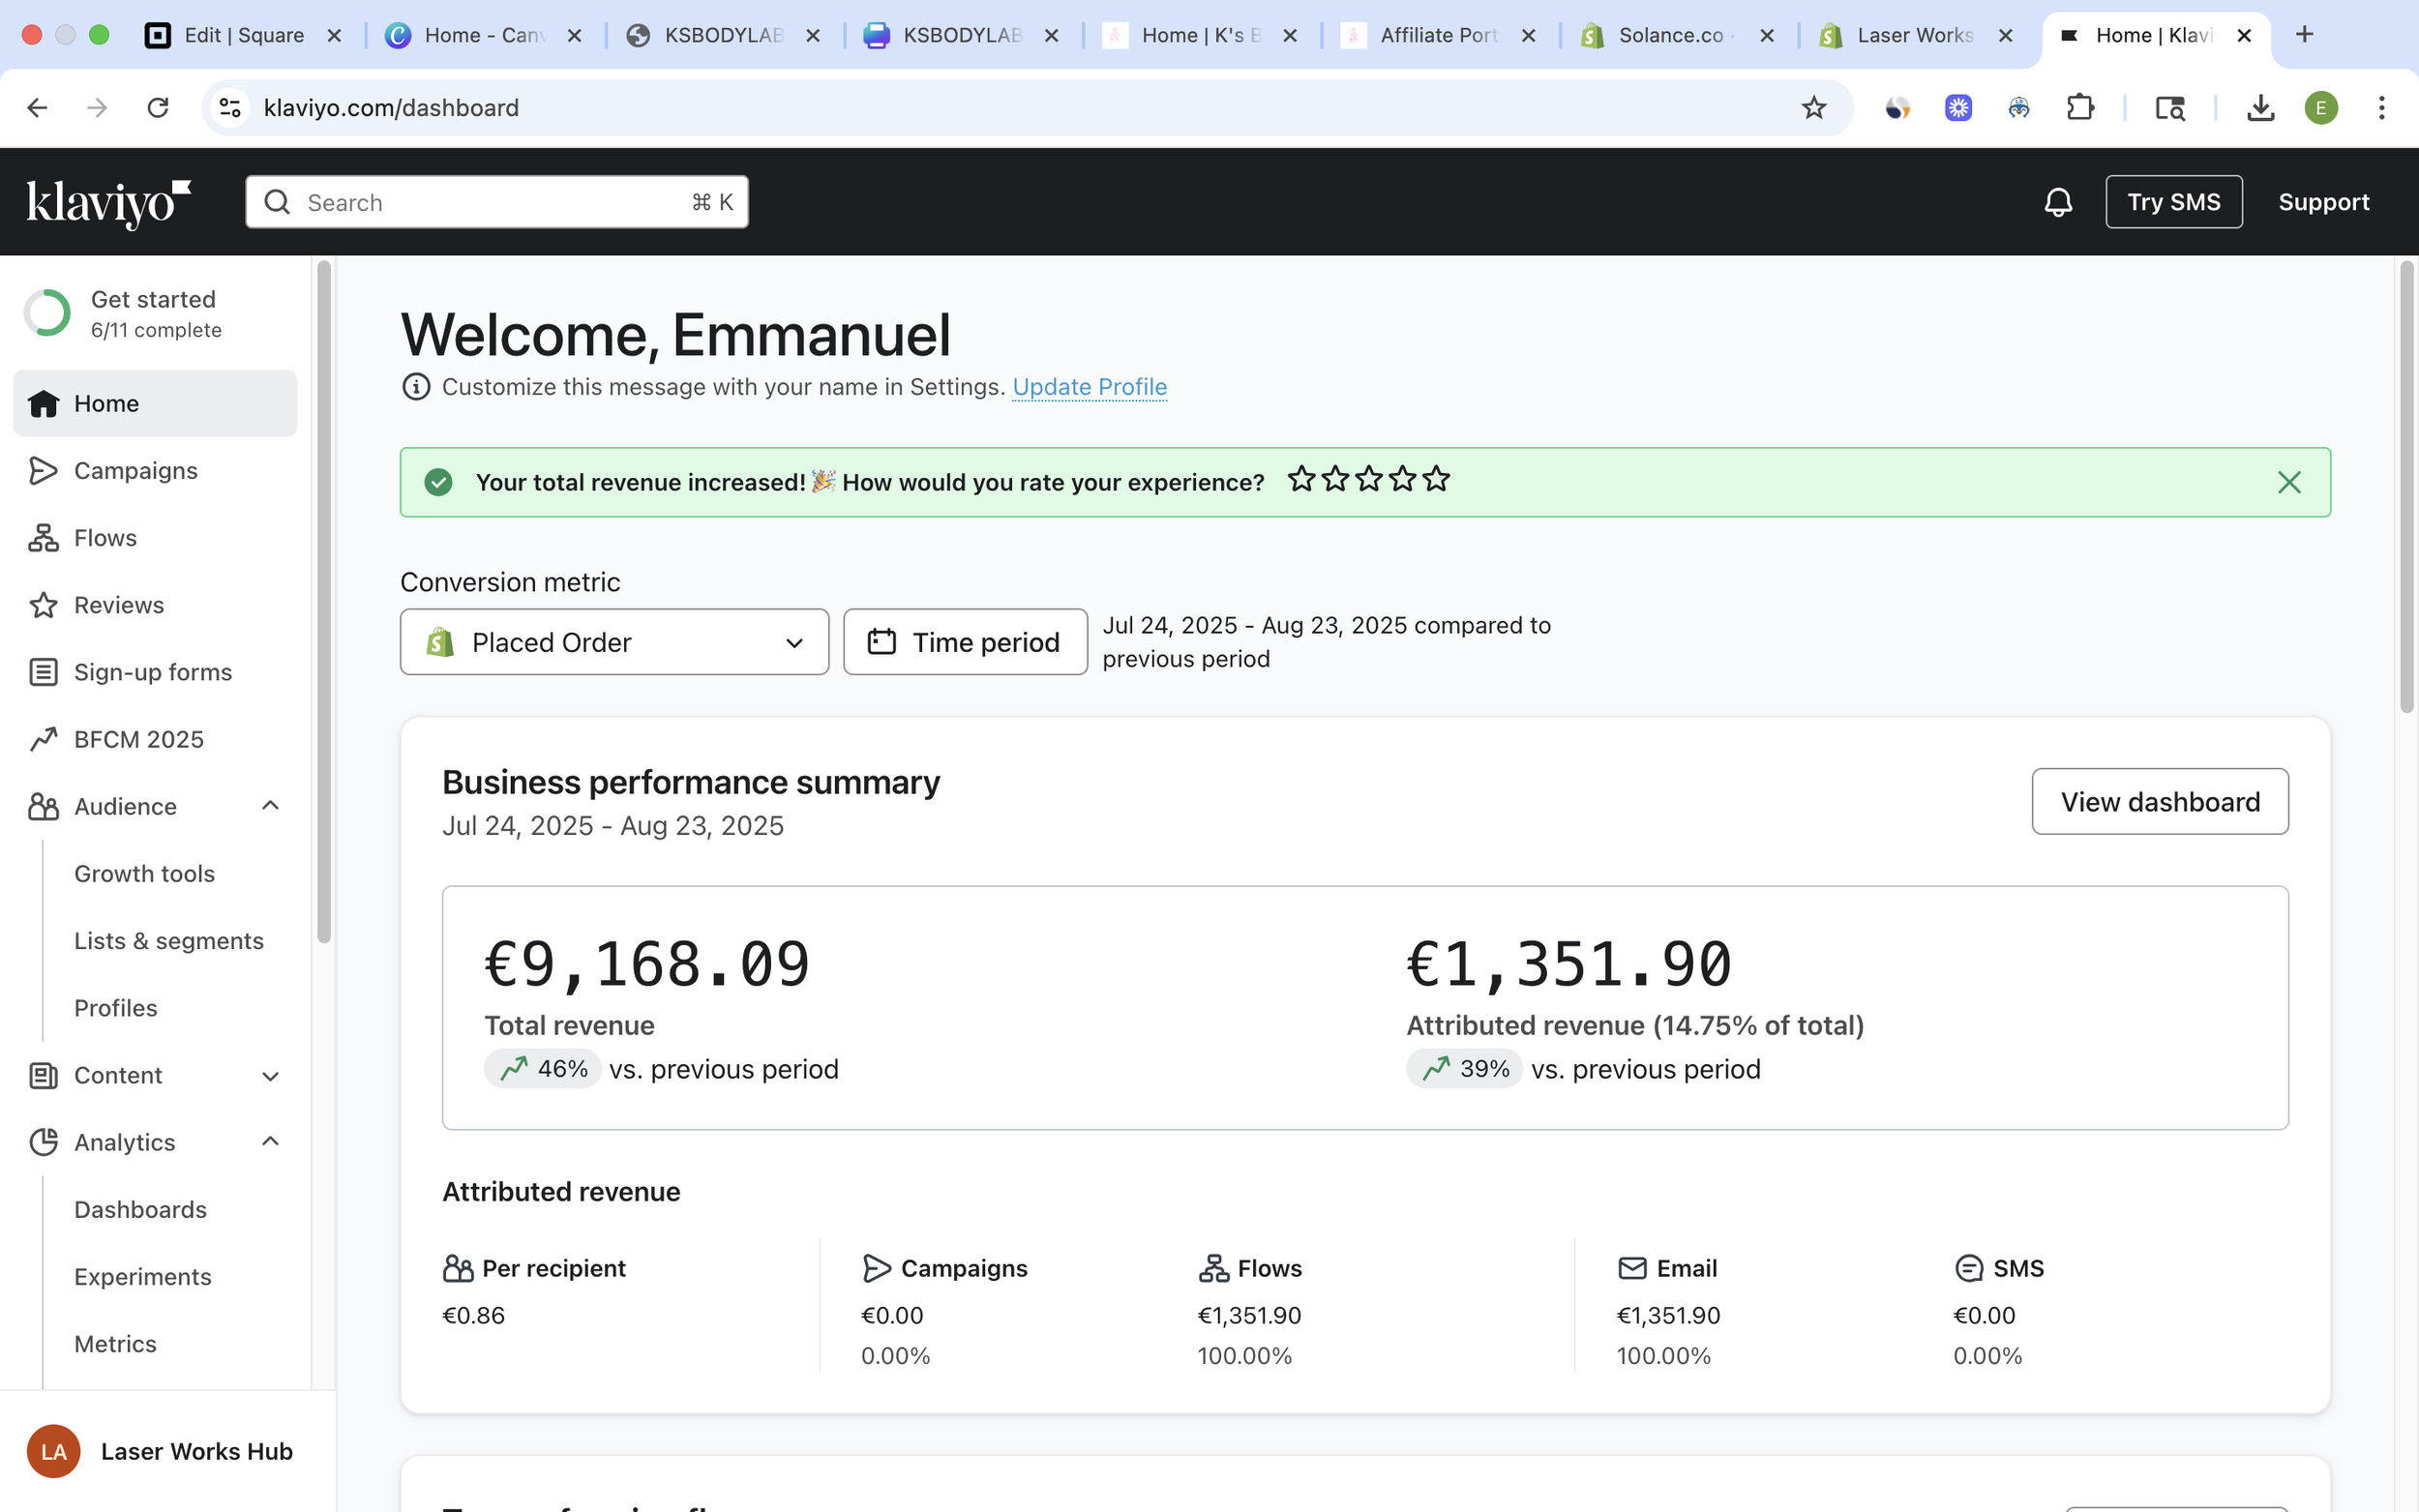The width and height of the screenshot is (2419, 1512).
Task: Open Campaigns from the sidebar
Action: pyautogui.click(x=135, y=470)
